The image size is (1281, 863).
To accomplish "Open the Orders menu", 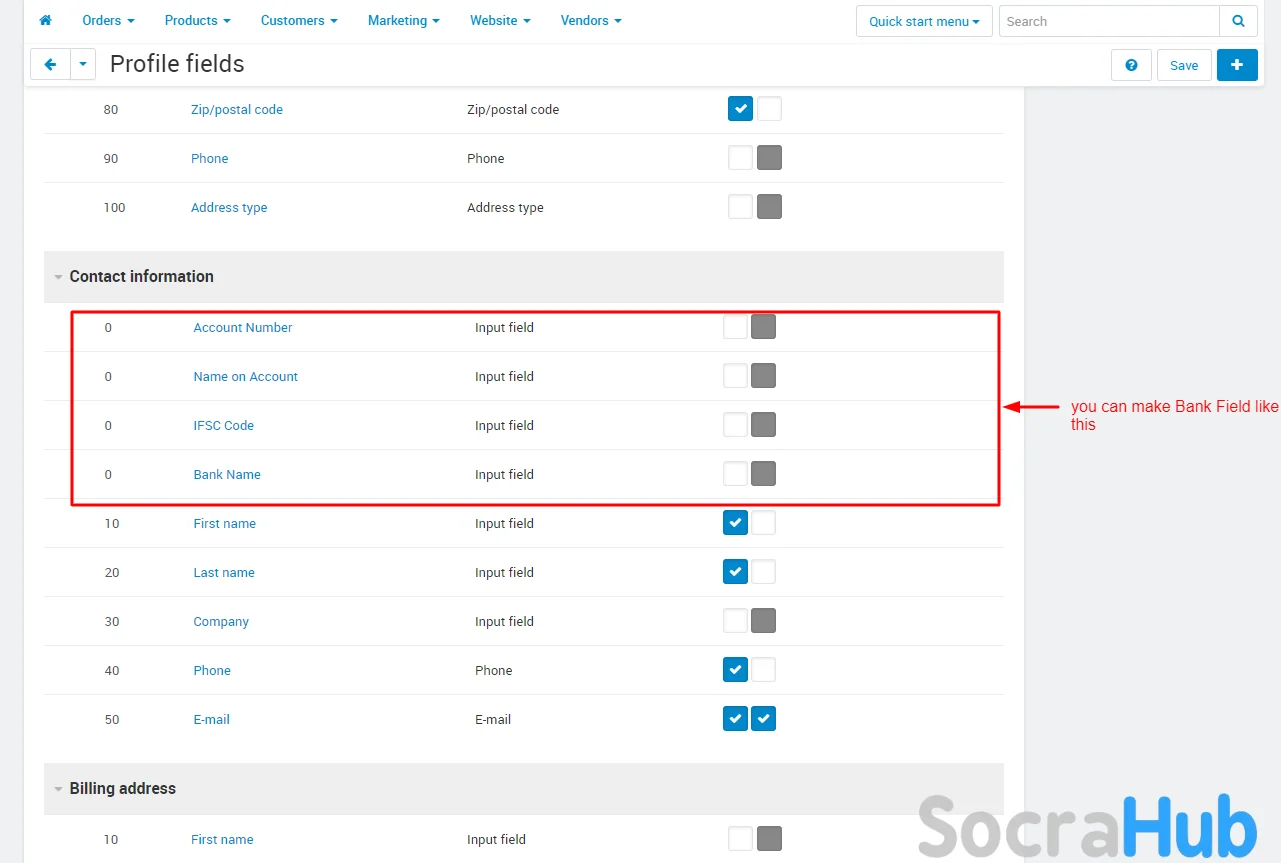I will tap(108, 20).
